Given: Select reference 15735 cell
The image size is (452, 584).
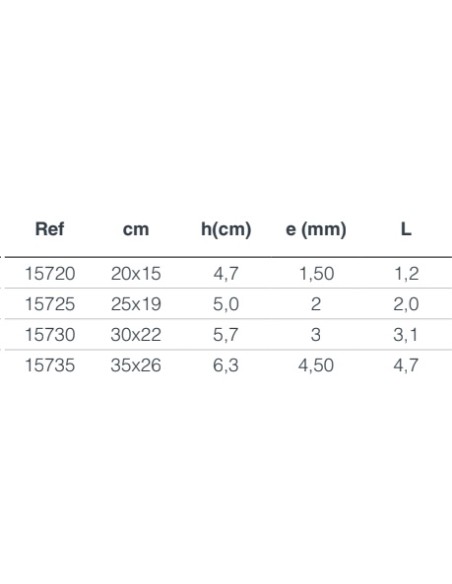Looking at the screenshot, I should click(50, 365).
